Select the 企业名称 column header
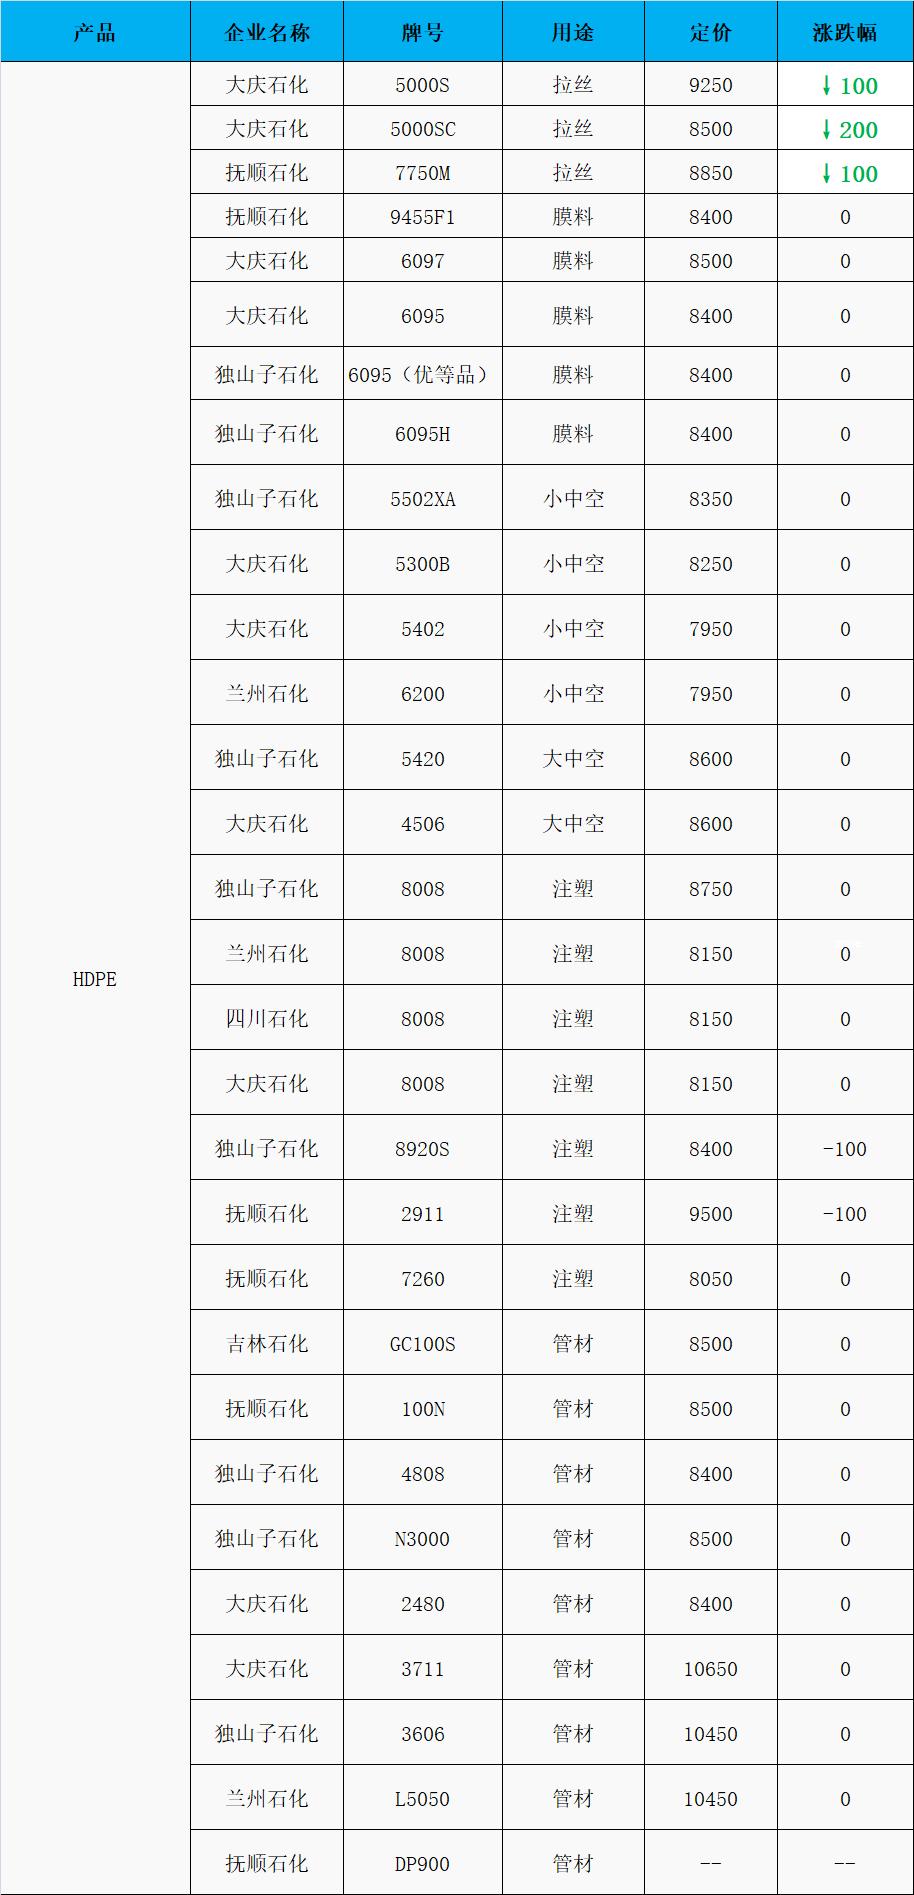This screenshot has height=1895, width=914. [x=267, y=32]
